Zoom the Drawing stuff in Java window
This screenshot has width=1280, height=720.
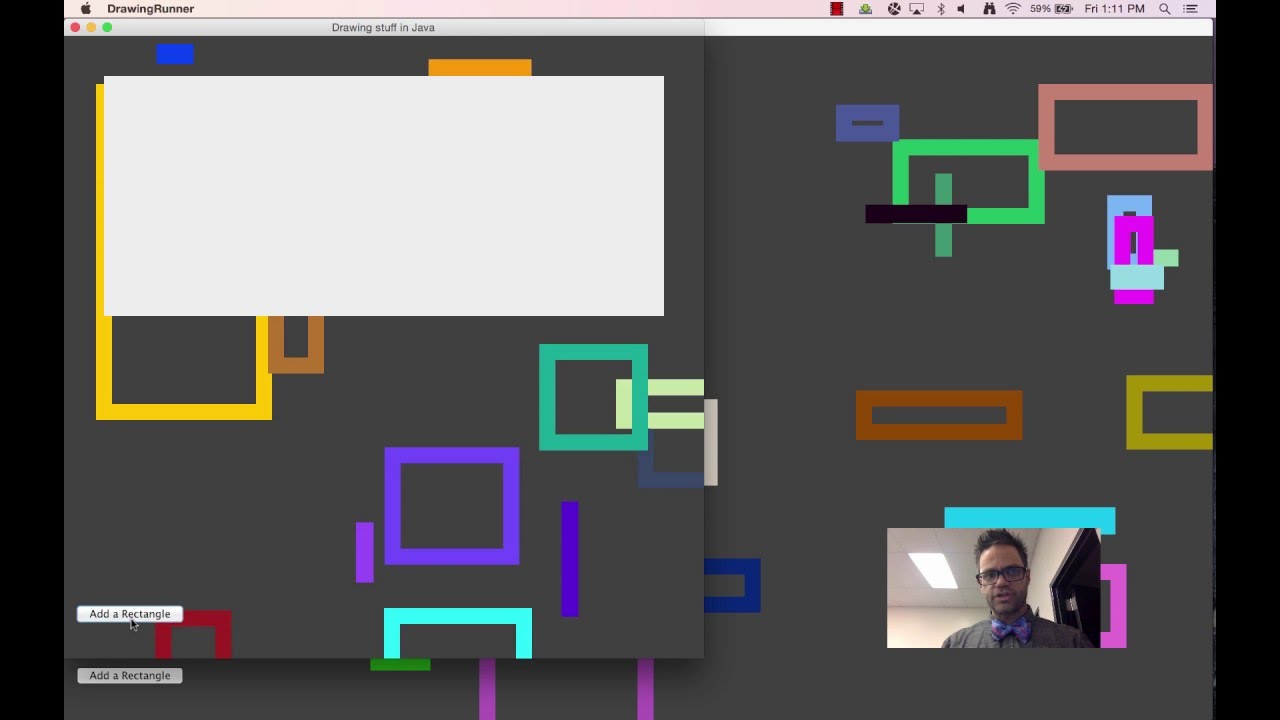107,28
